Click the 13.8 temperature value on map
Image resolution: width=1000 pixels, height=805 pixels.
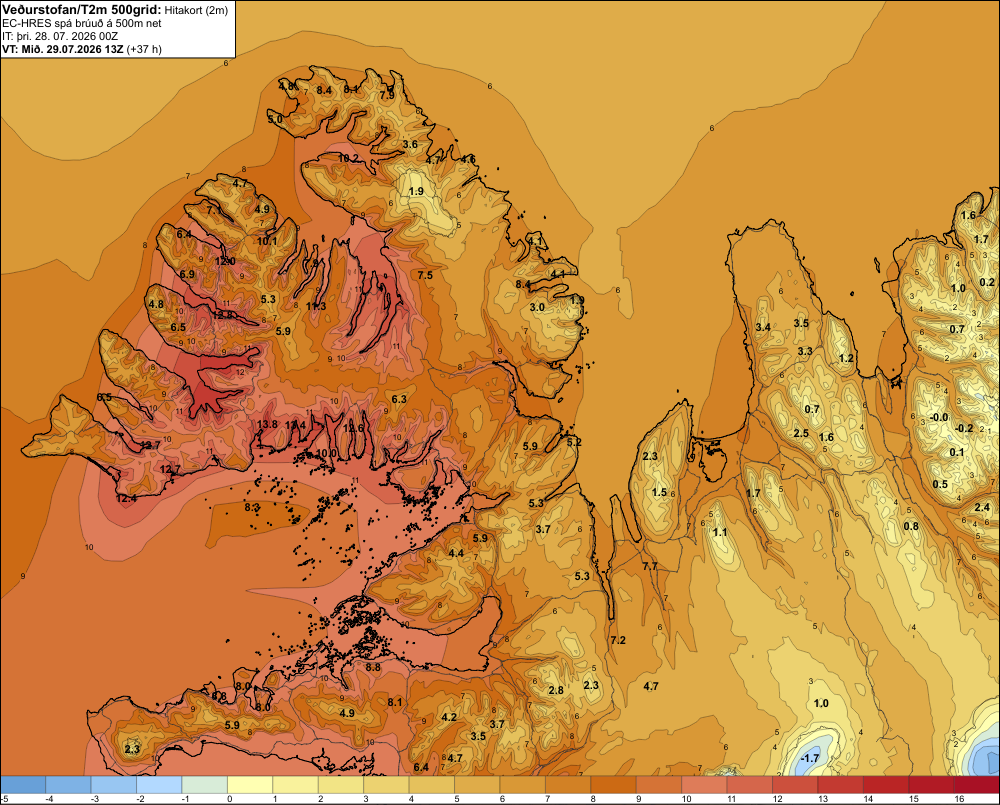267,424
